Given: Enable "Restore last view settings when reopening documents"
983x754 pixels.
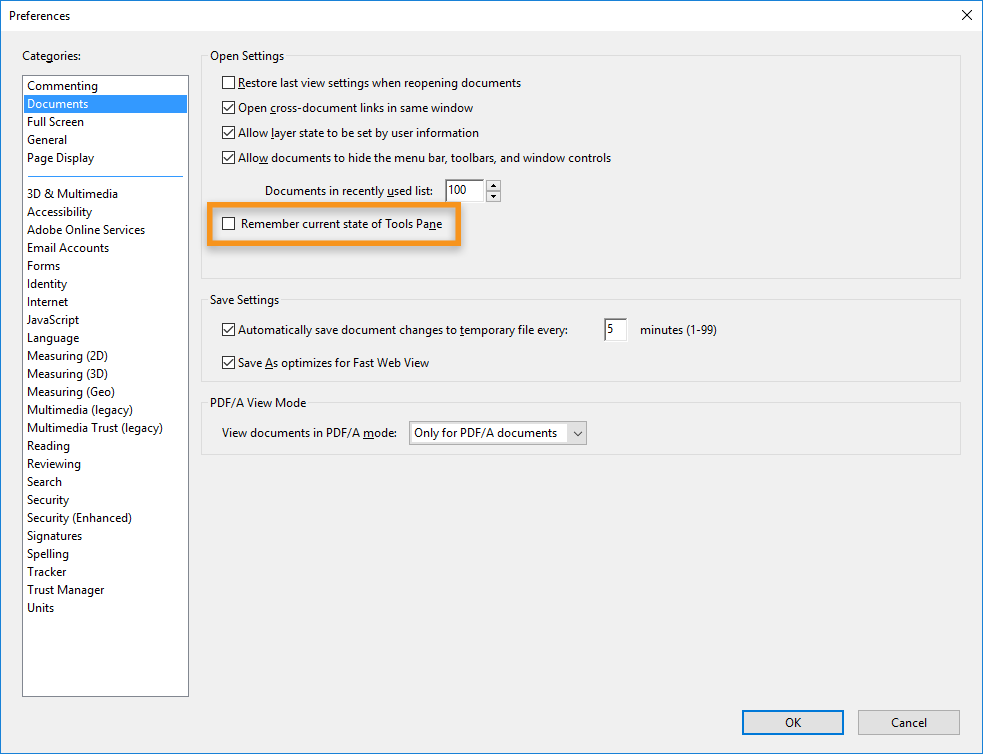Looking at the screenshot, I should 228,83.
